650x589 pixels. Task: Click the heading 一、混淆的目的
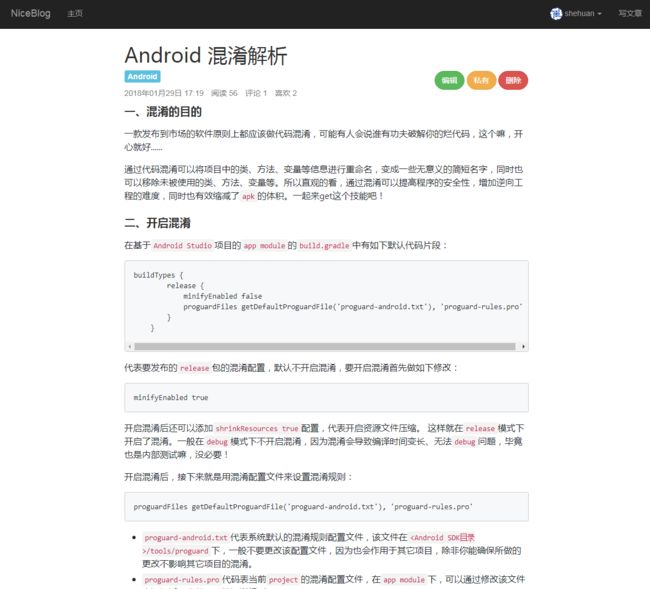(x=163, y=112)
